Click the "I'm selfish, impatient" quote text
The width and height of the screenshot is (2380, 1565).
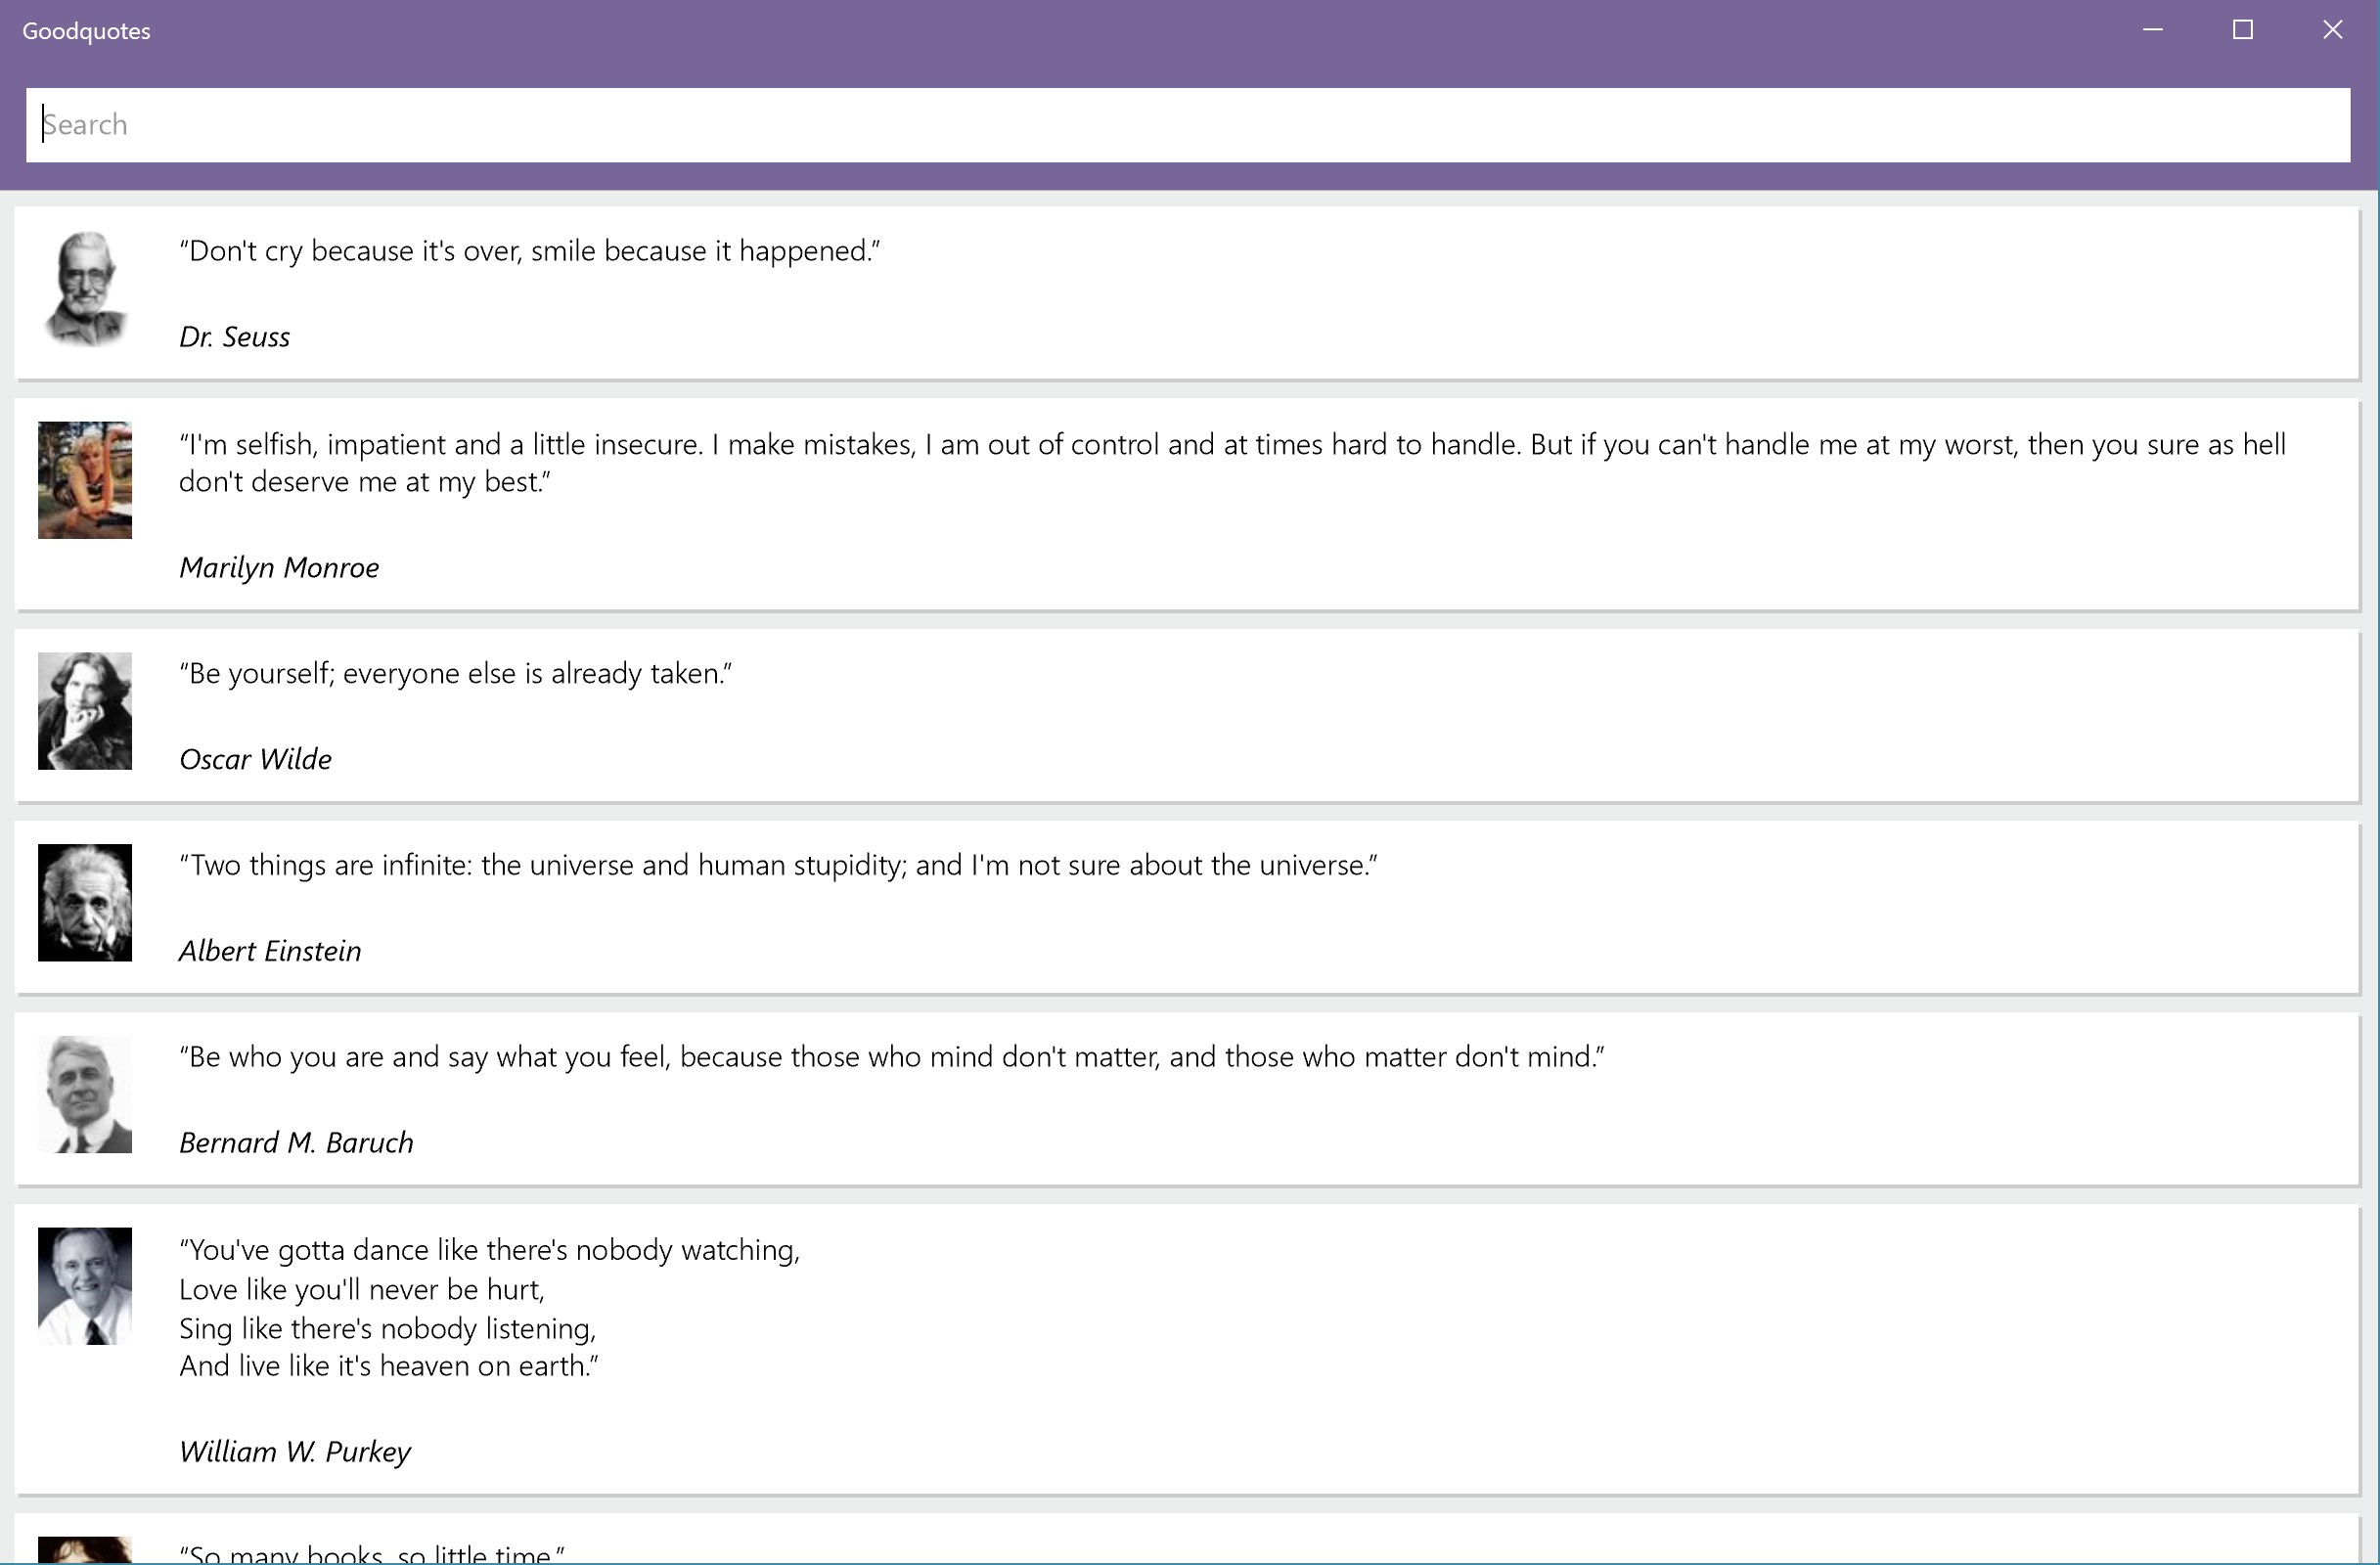[x=1231, y=463]
